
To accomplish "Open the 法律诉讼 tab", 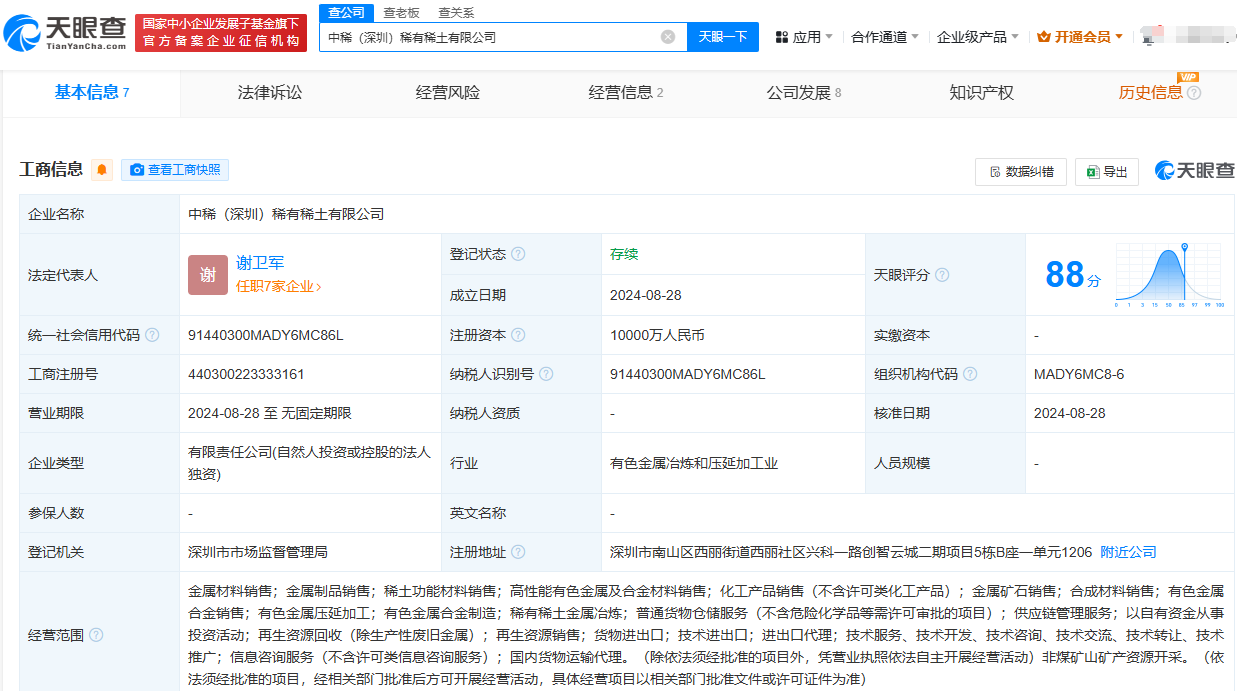I will pyautogui.click(x=270, y=93).
